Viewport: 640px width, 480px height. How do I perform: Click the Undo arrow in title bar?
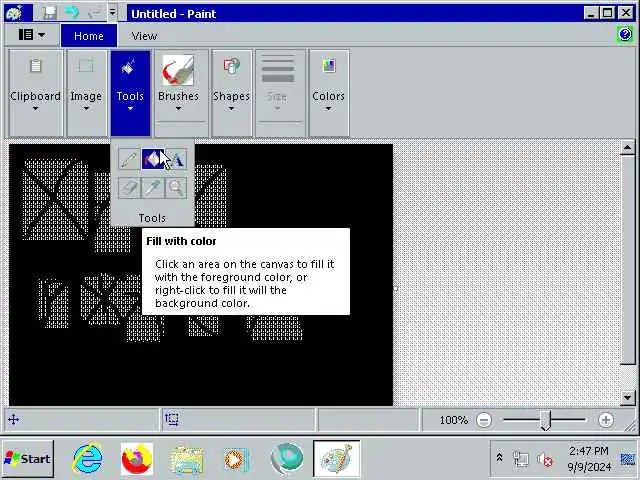72,13
